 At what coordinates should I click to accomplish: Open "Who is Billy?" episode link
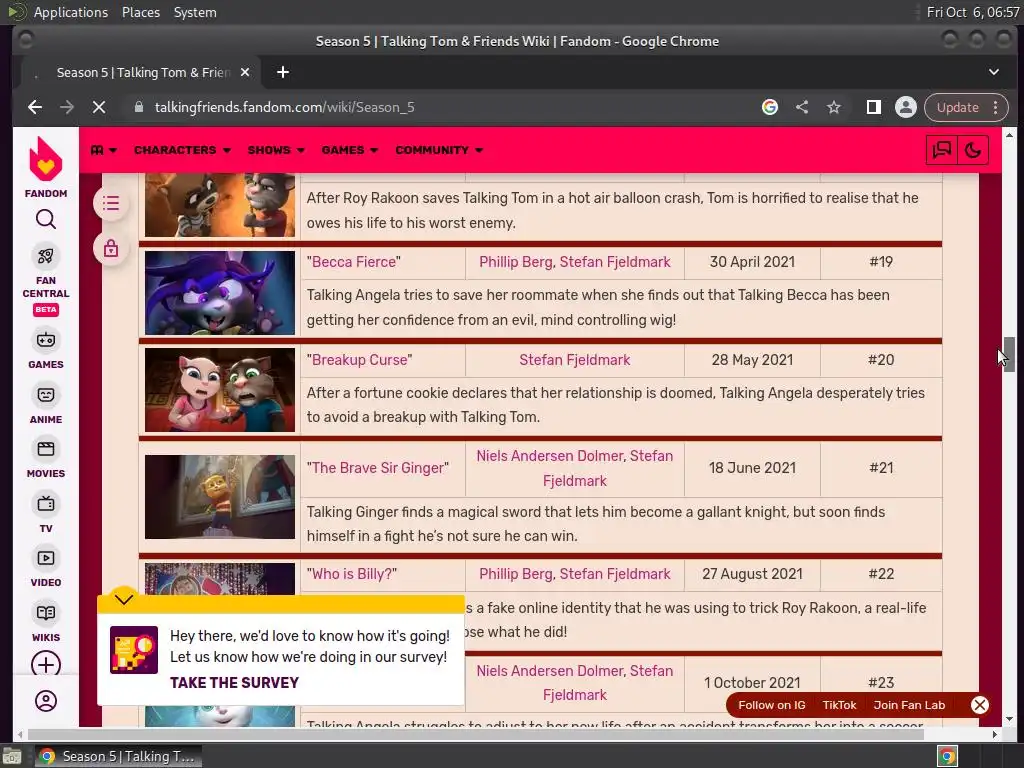tap(352, 574)
